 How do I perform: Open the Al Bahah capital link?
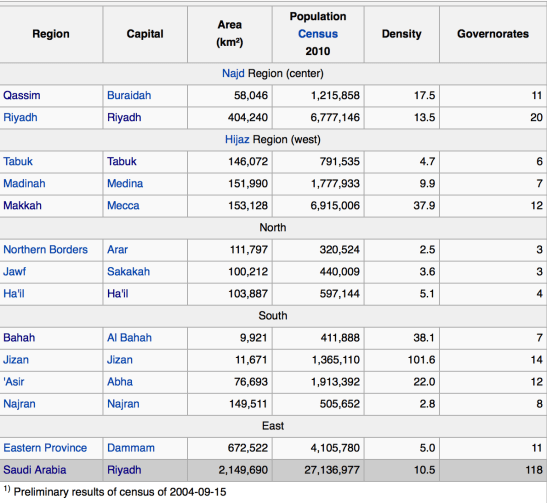[129, 338]
